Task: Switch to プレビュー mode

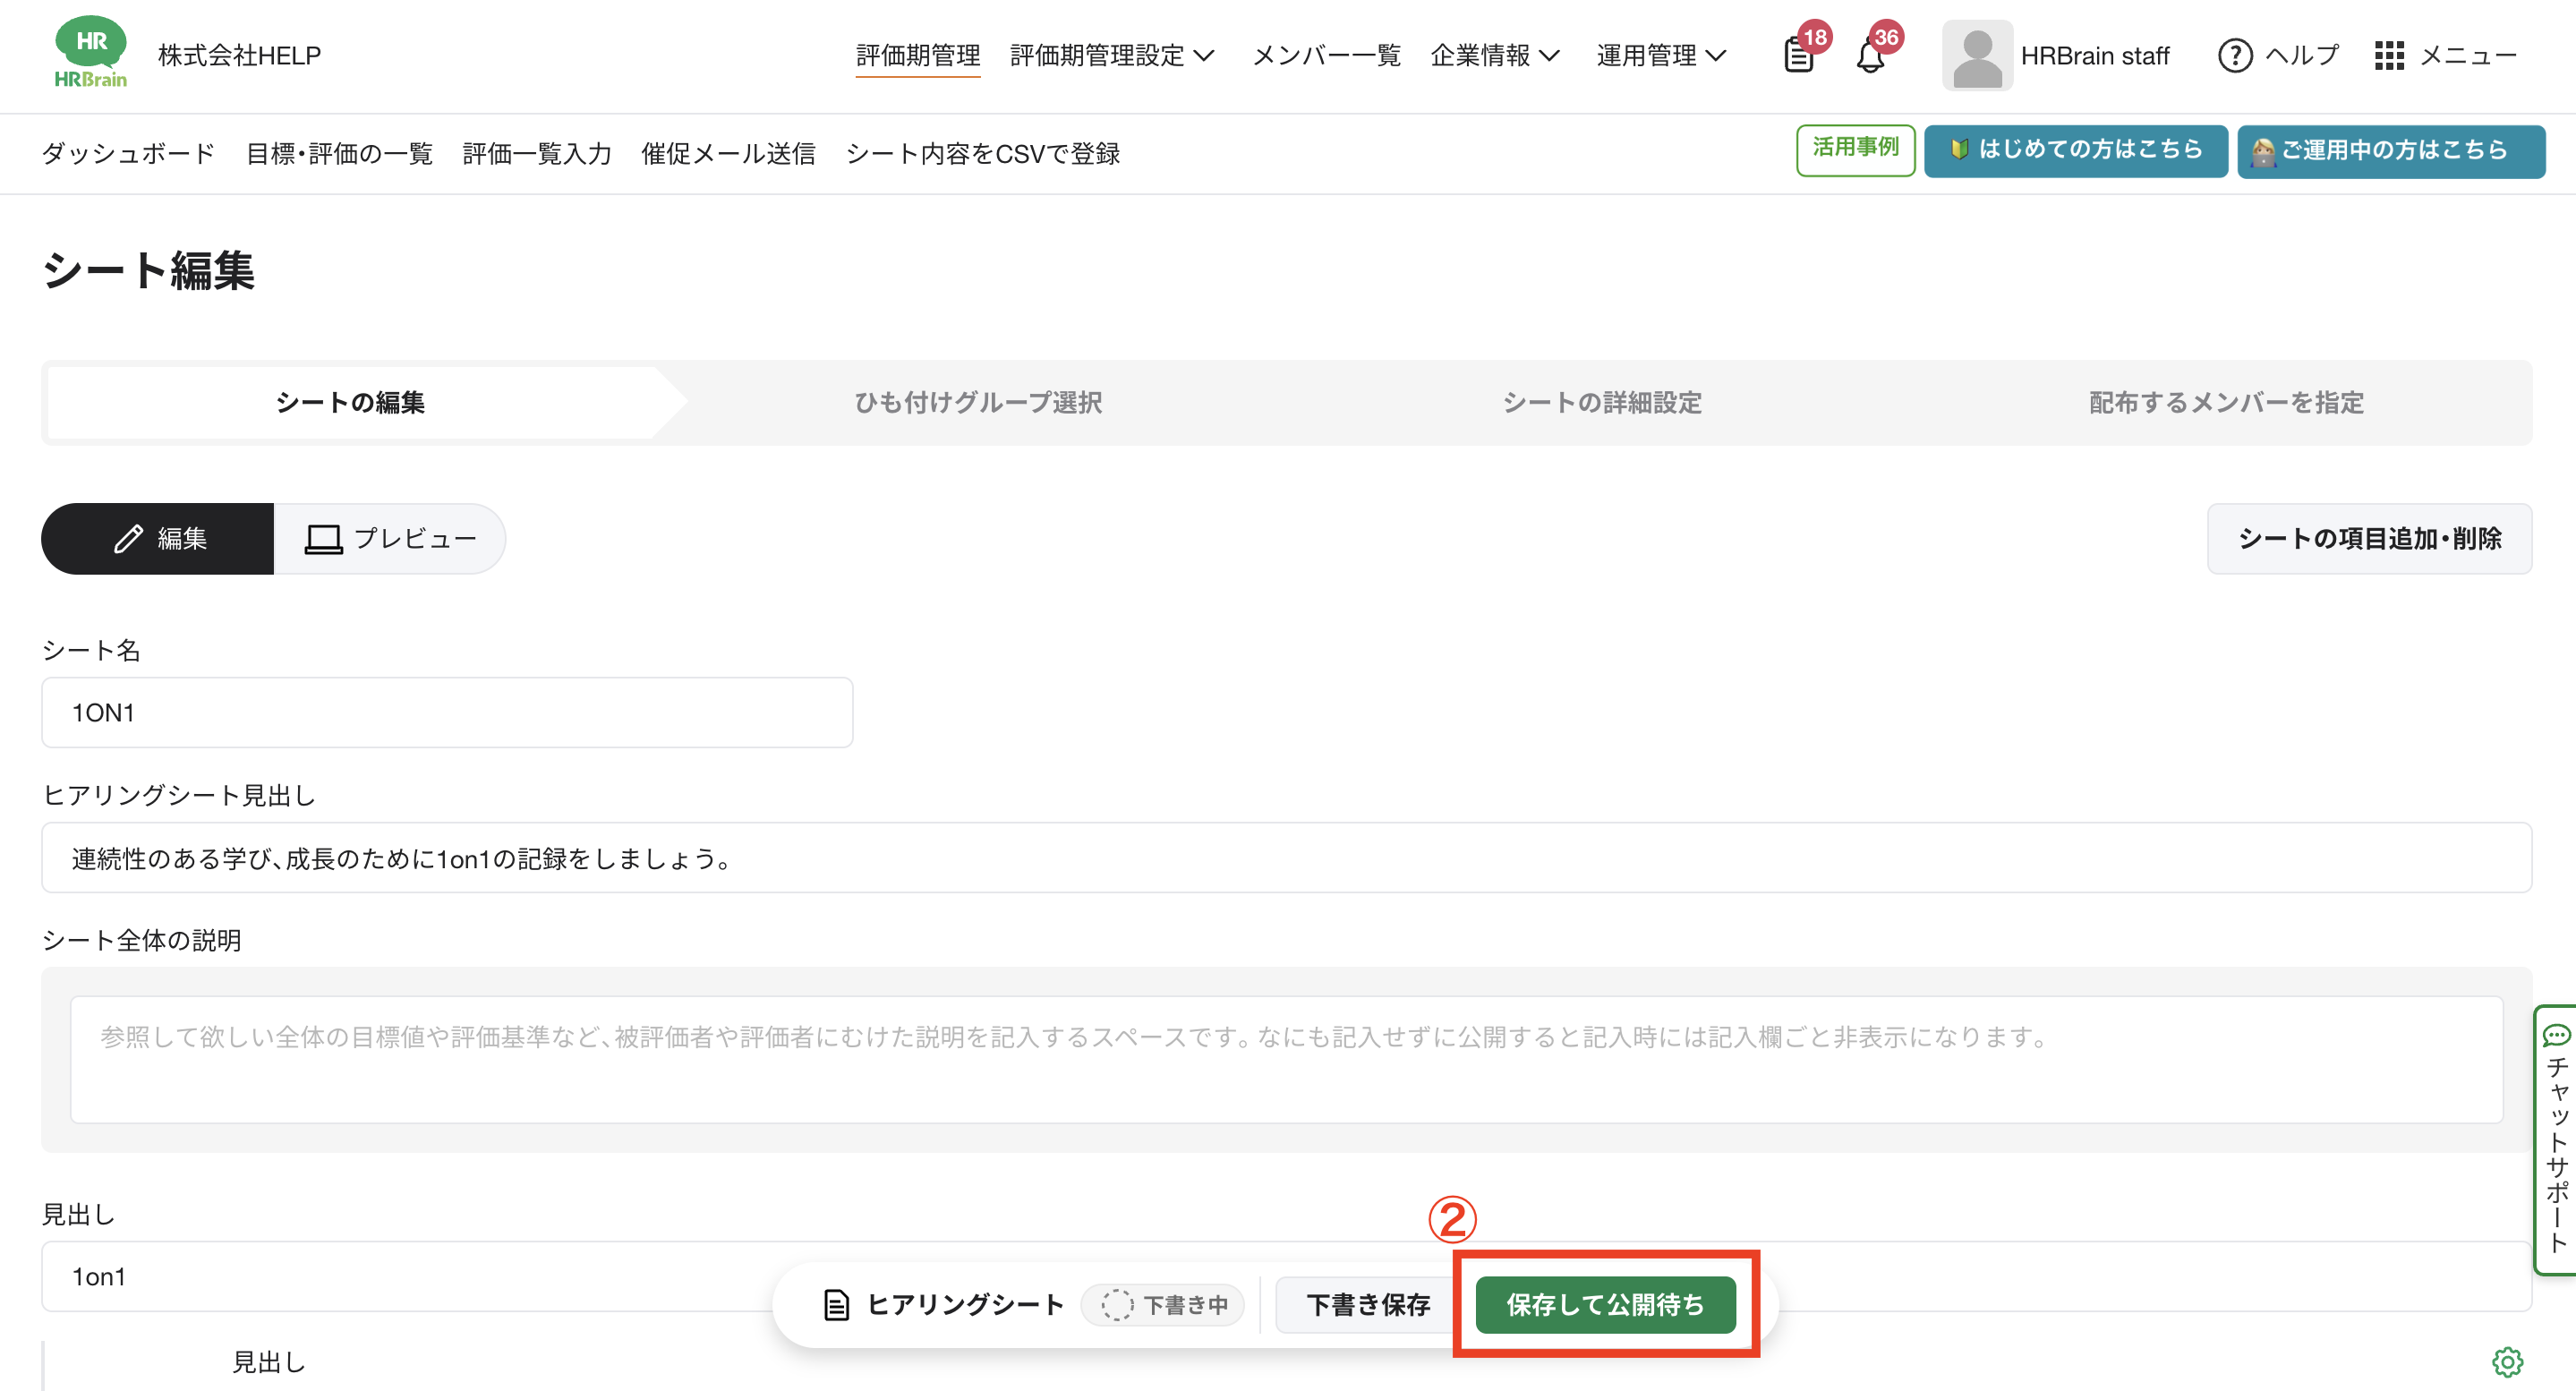Action: click(390, 539)
